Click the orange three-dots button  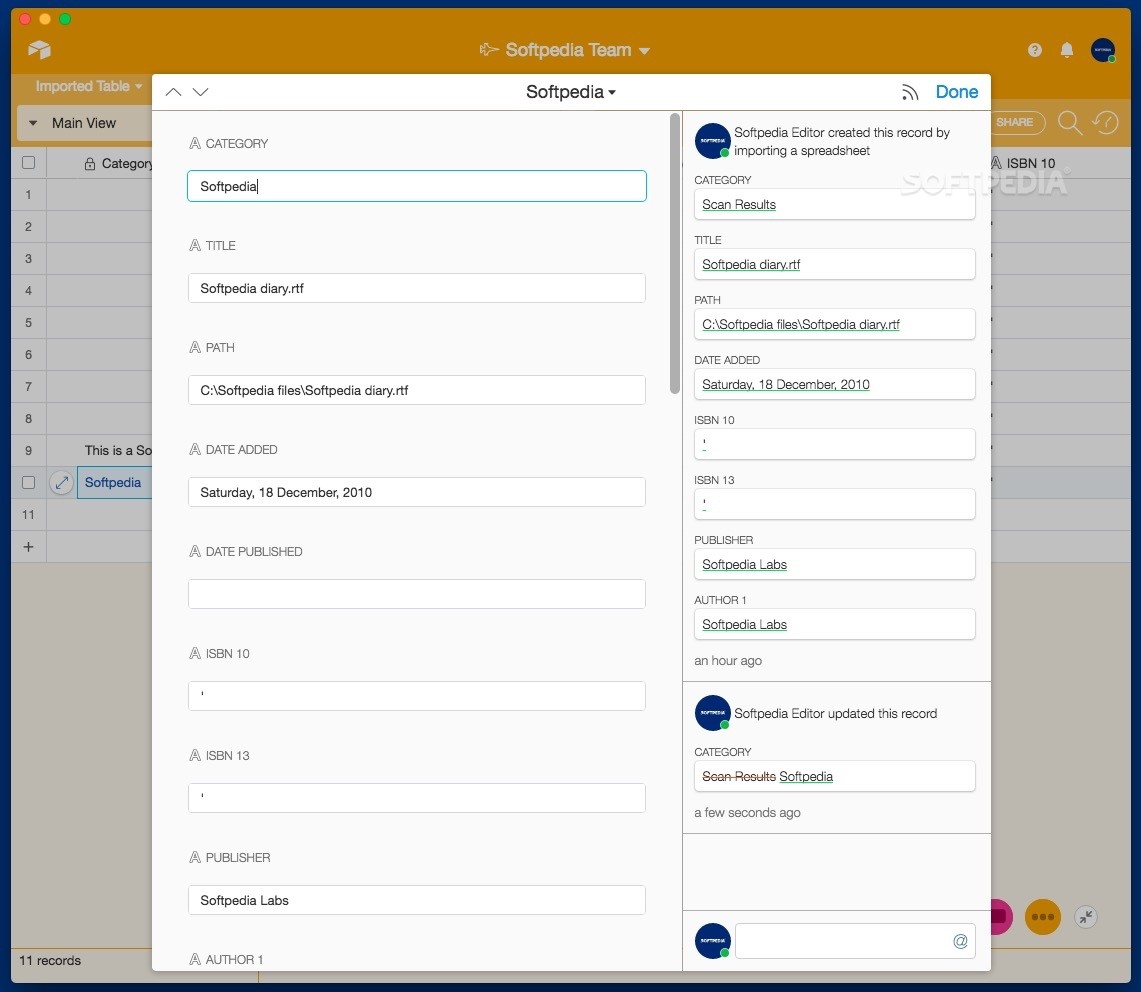pos(1043,917)
